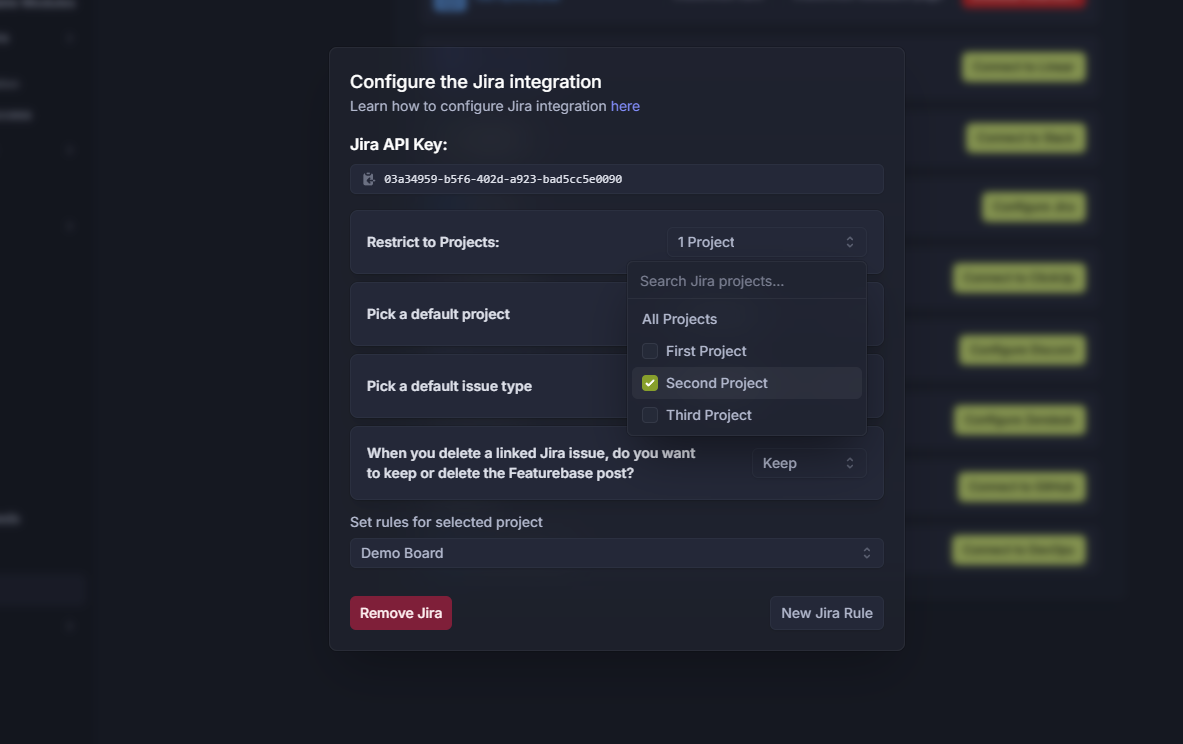The height and width of the screenshot is (744, 1183).
Task: Tick the Third Project checkbox
Action: 650,415
